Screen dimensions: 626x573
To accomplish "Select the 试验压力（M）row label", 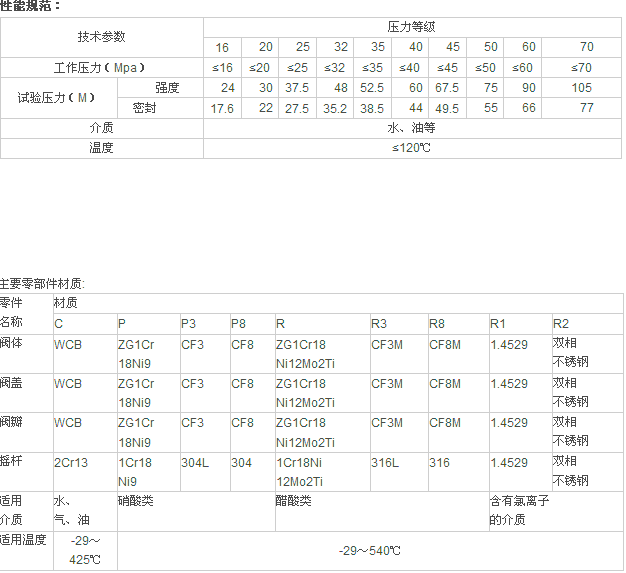I will coord(58,98).
